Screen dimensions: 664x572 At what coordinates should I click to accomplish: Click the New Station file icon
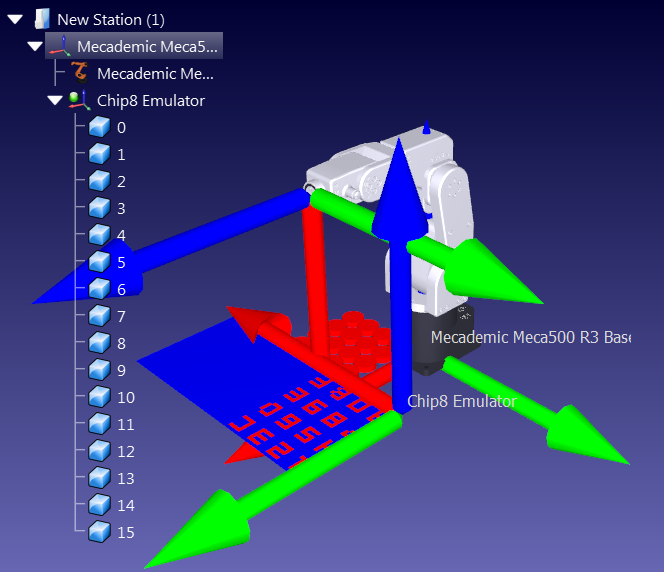click(42, 19)
